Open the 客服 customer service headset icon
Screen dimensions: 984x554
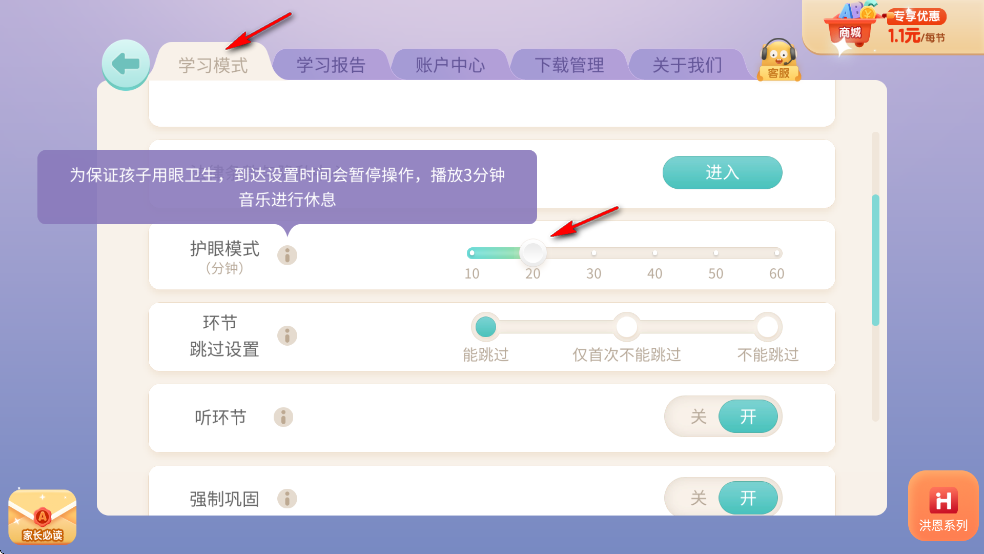[x=778, y=60]
